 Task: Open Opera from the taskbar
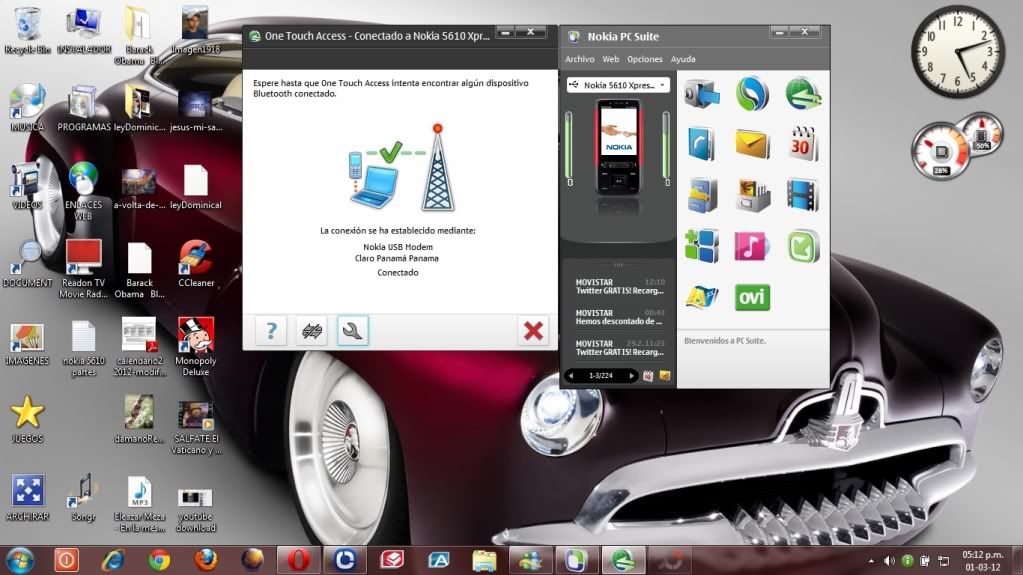click(x=299, y=560)
